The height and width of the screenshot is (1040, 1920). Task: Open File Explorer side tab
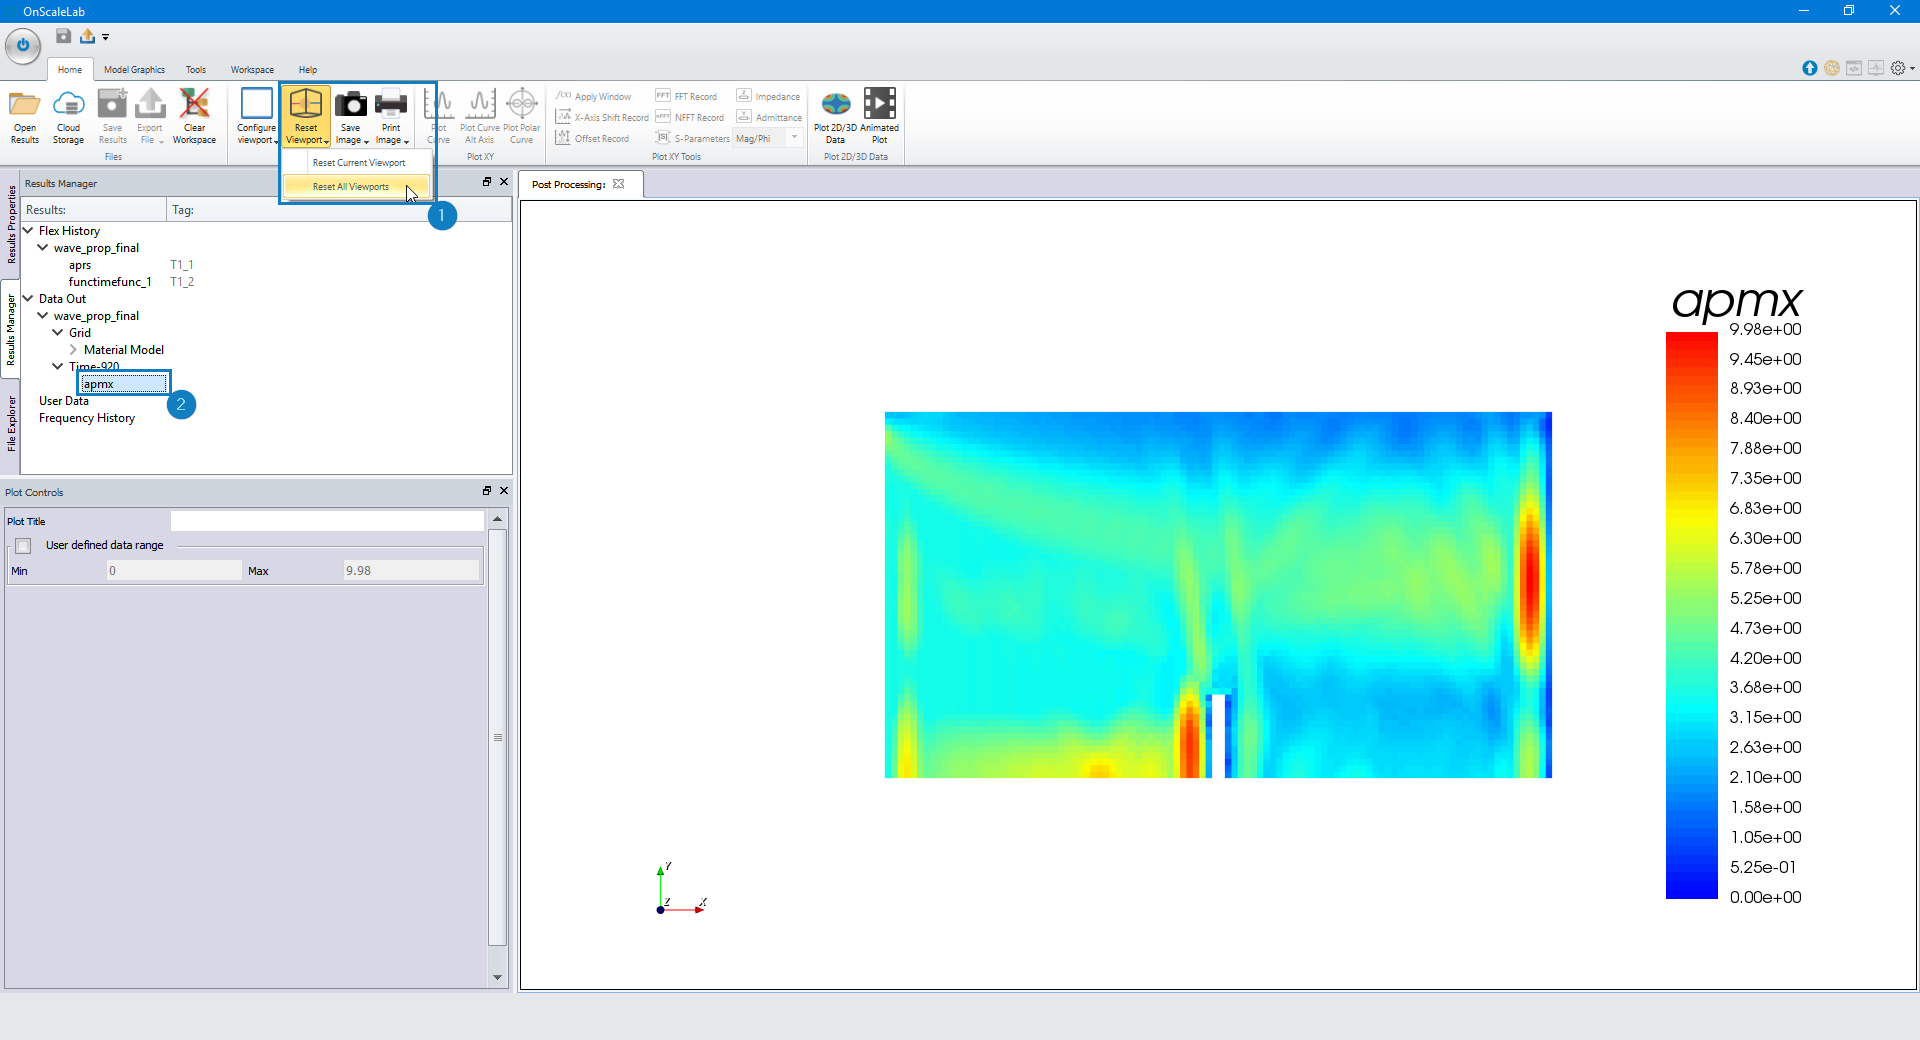click(x=11, y=424)
